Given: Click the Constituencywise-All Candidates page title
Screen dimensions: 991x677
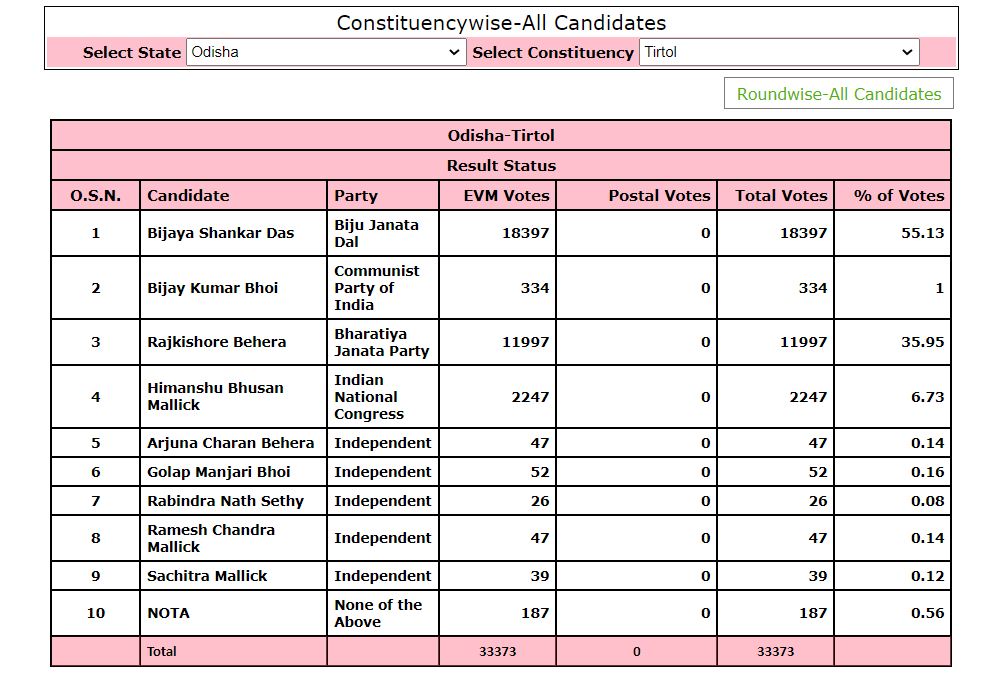Looking at the screenshot, I should (x=501, y=23).
